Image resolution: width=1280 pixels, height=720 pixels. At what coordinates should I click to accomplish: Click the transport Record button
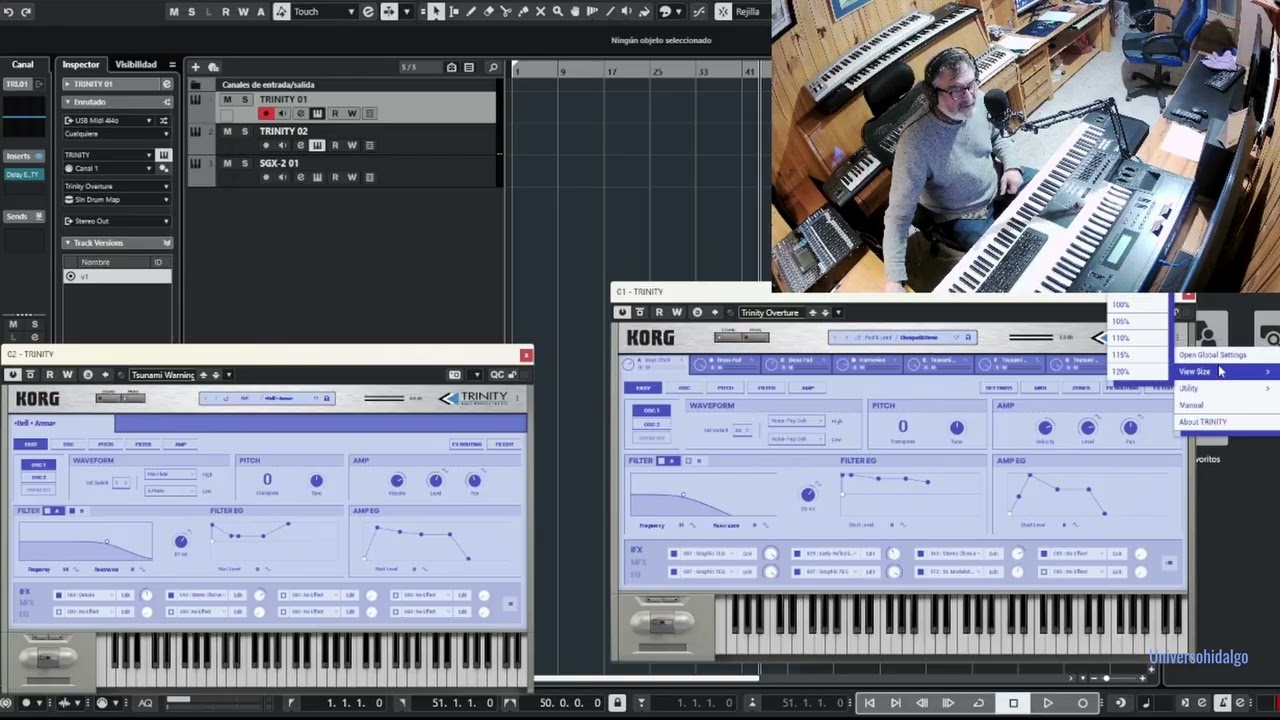tap(1082, 703)
